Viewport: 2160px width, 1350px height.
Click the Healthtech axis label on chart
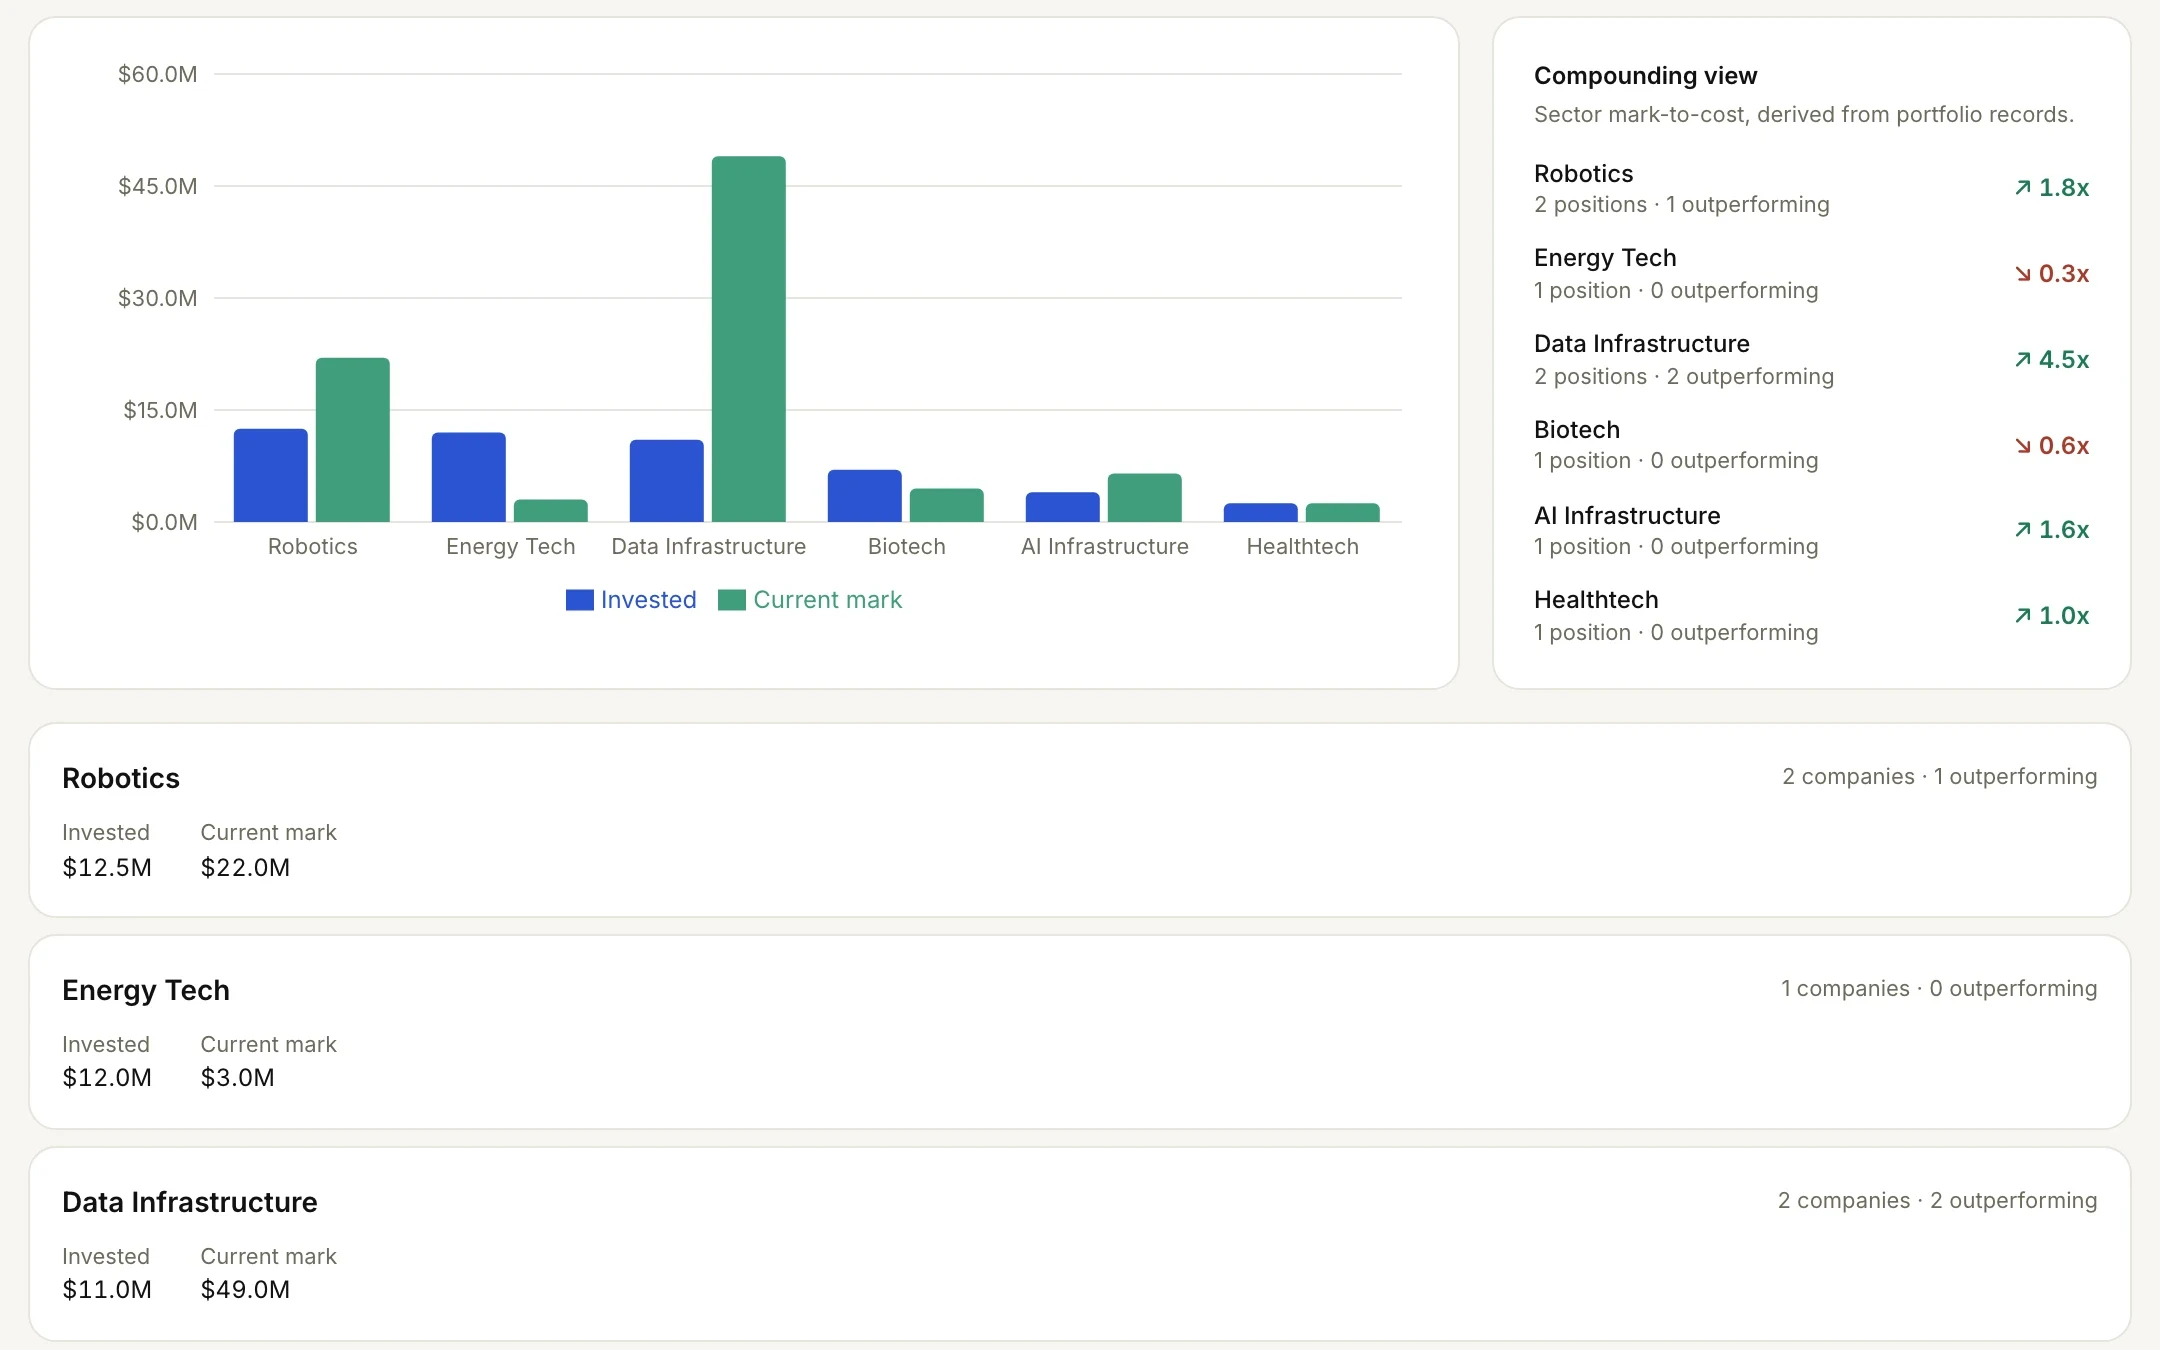coord(1303,546)
